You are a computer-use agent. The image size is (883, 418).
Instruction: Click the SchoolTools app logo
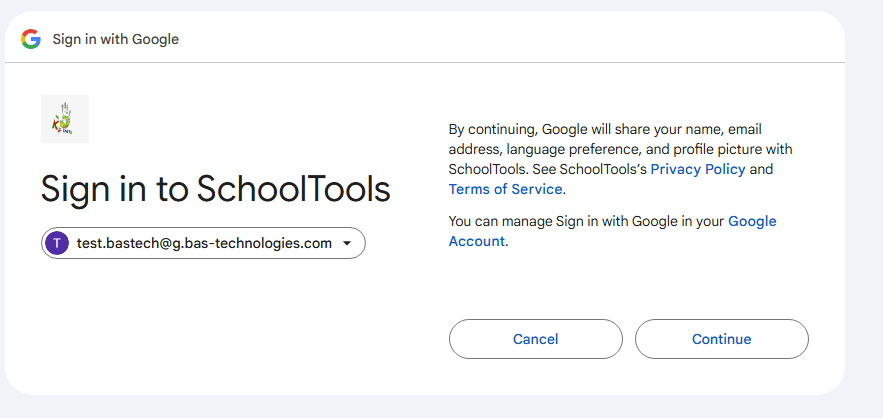coord(65,119)
